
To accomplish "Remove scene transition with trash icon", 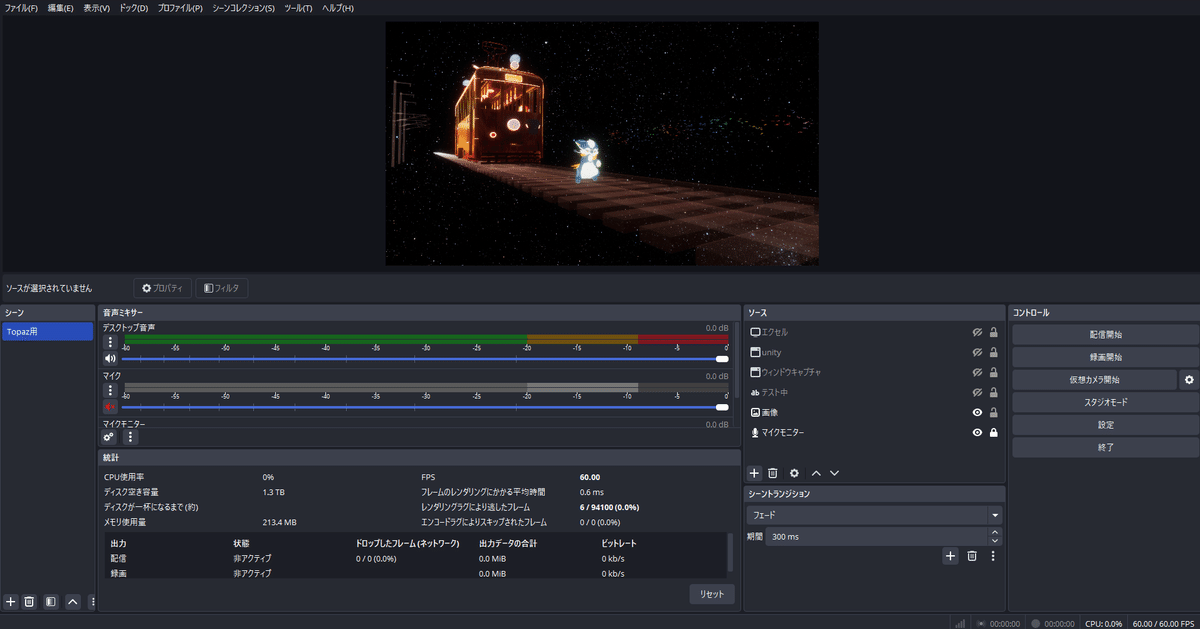I will (971, 556).
